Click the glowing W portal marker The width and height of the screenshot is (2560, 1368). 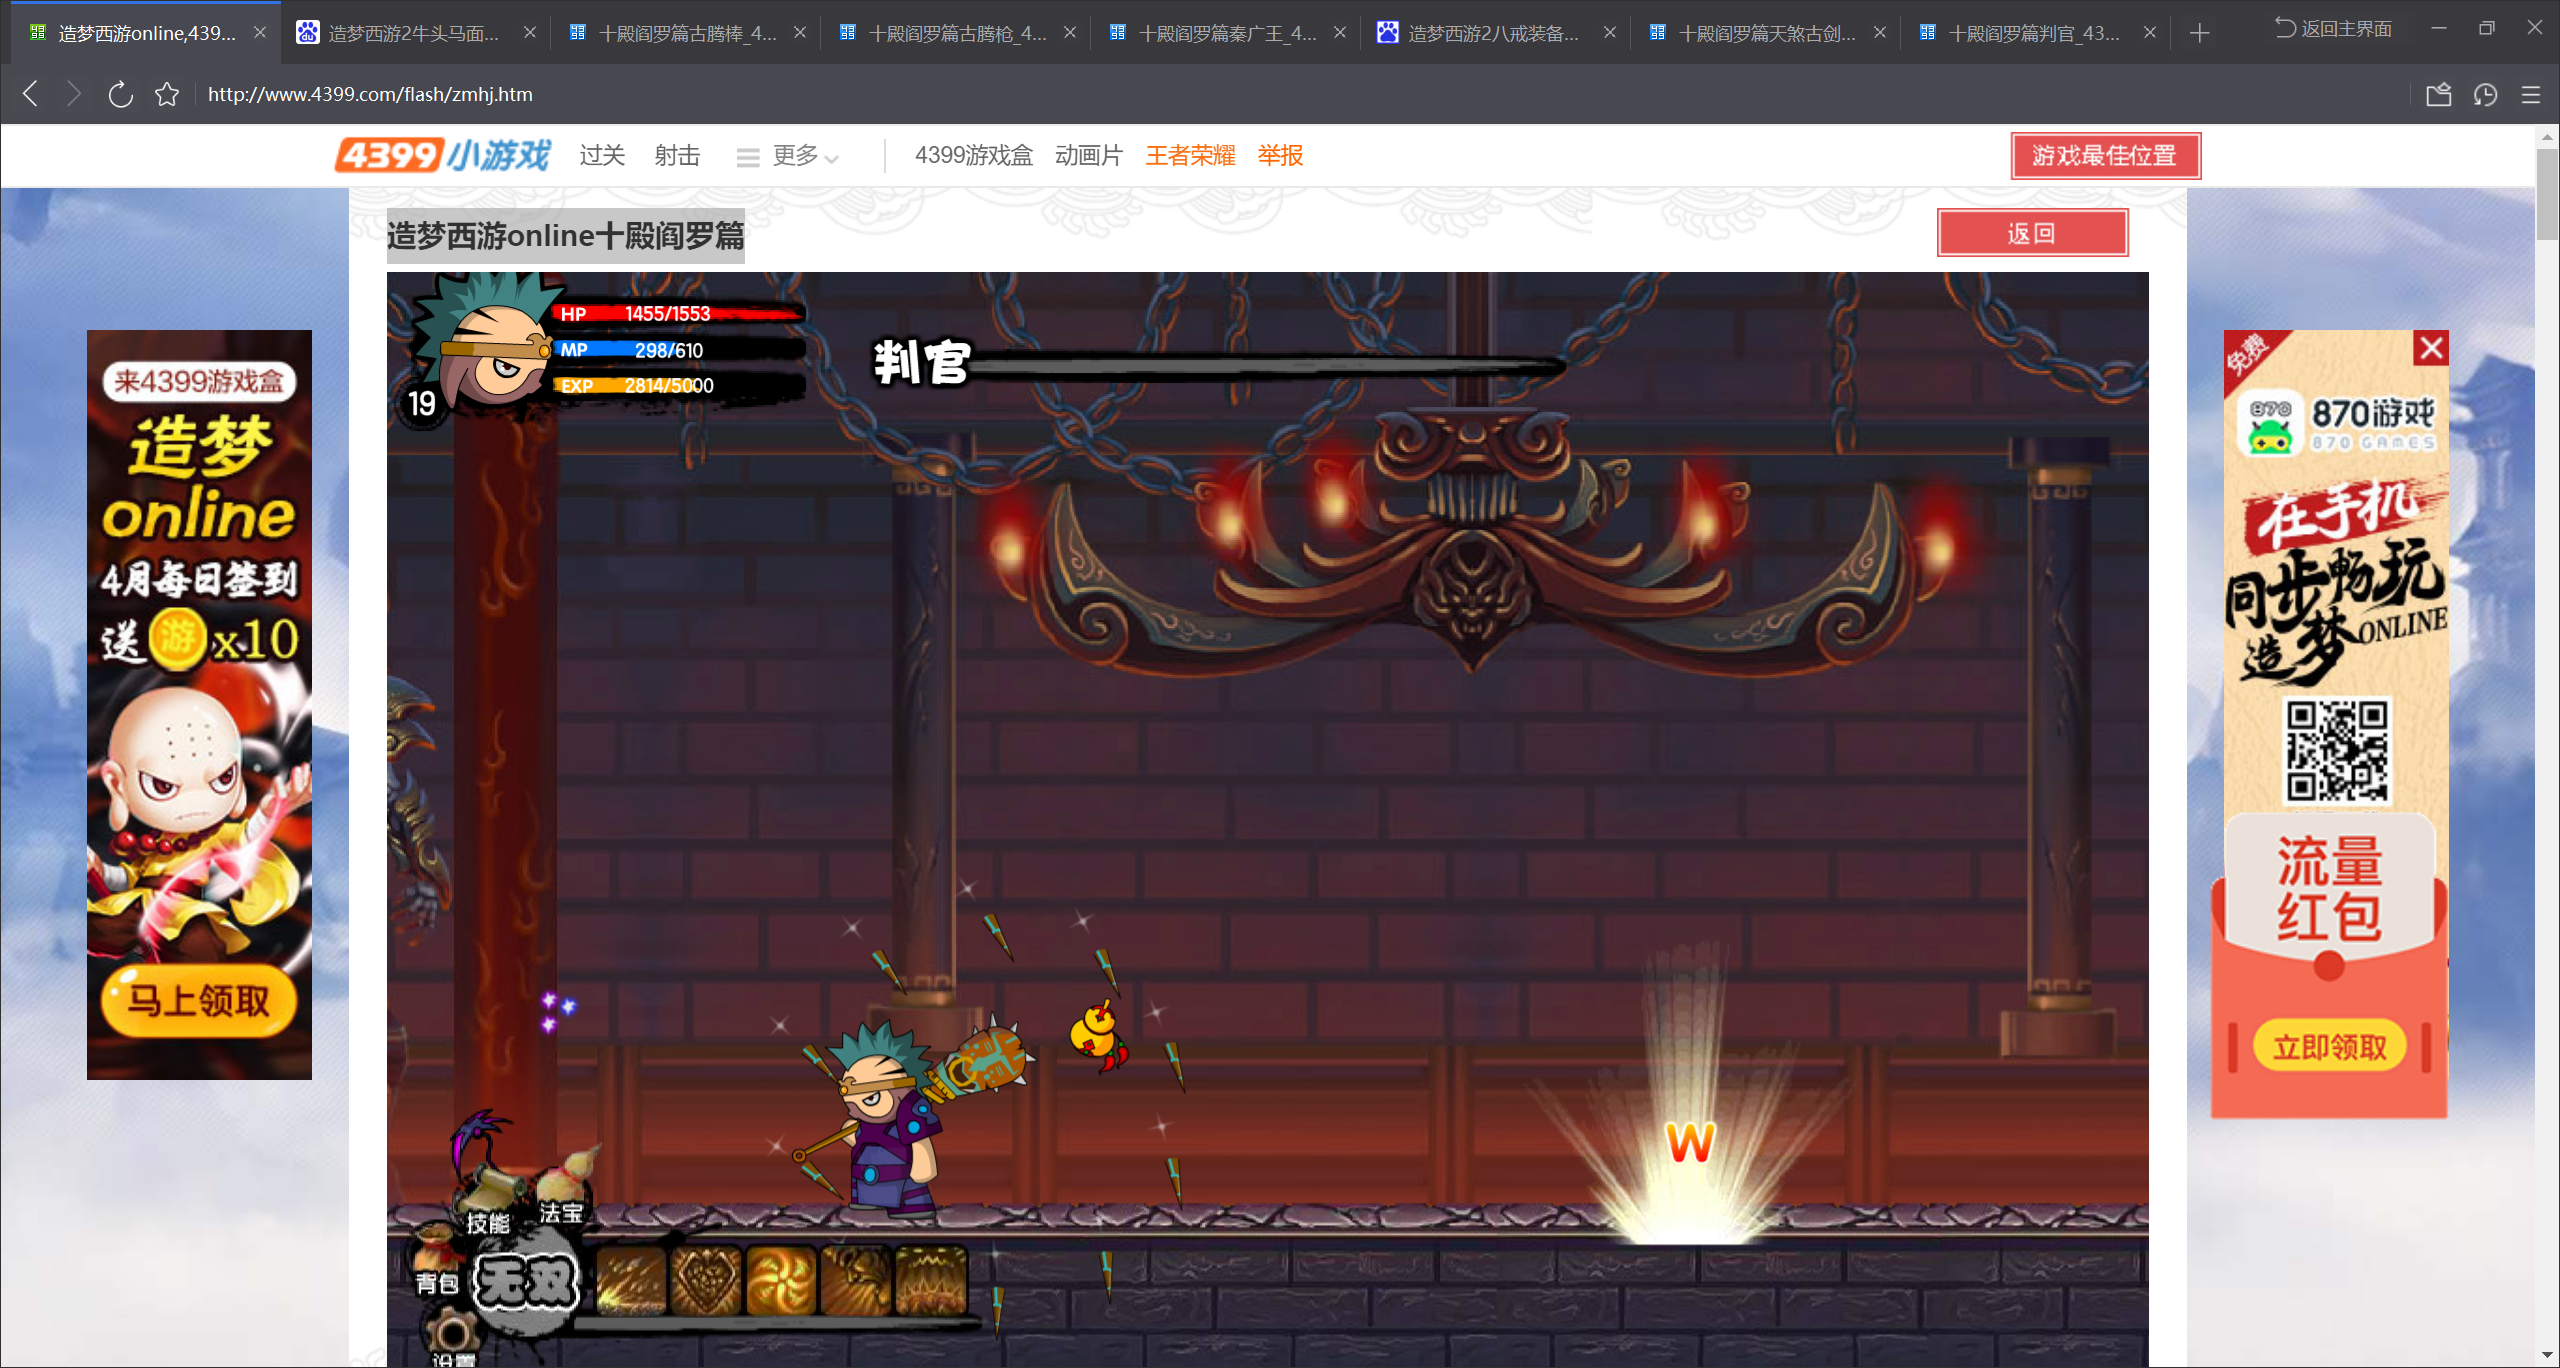[x=1690, y=1142]
